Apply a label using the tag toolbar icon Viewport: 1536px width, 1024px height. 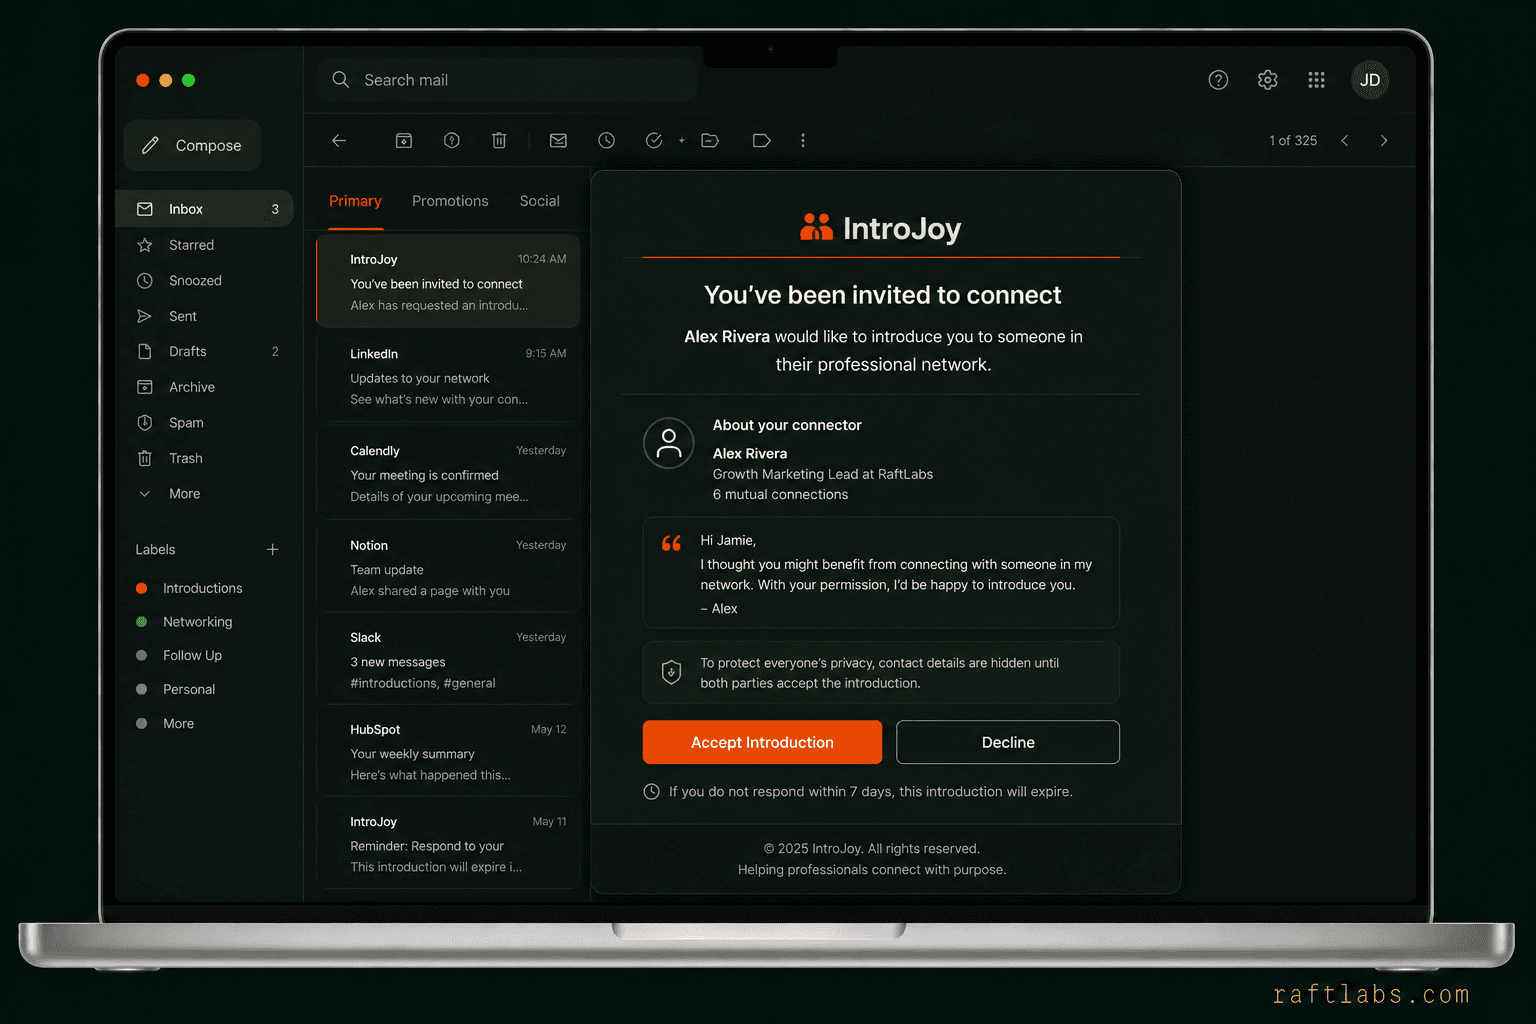pos(761,141)
